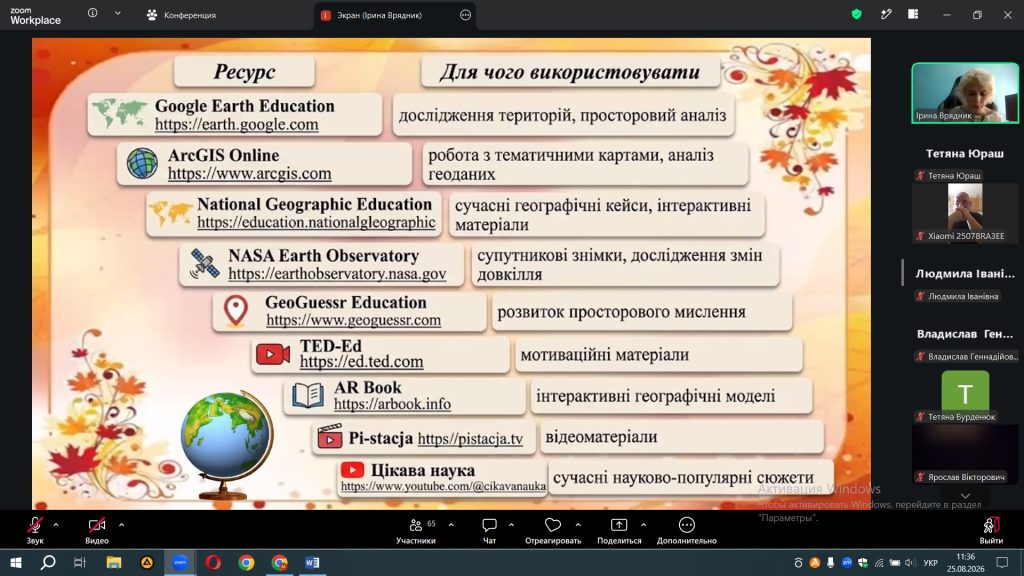Expand chat options arrow next to Чат
Screen dimensions: 1024x576
click(511, 525)
